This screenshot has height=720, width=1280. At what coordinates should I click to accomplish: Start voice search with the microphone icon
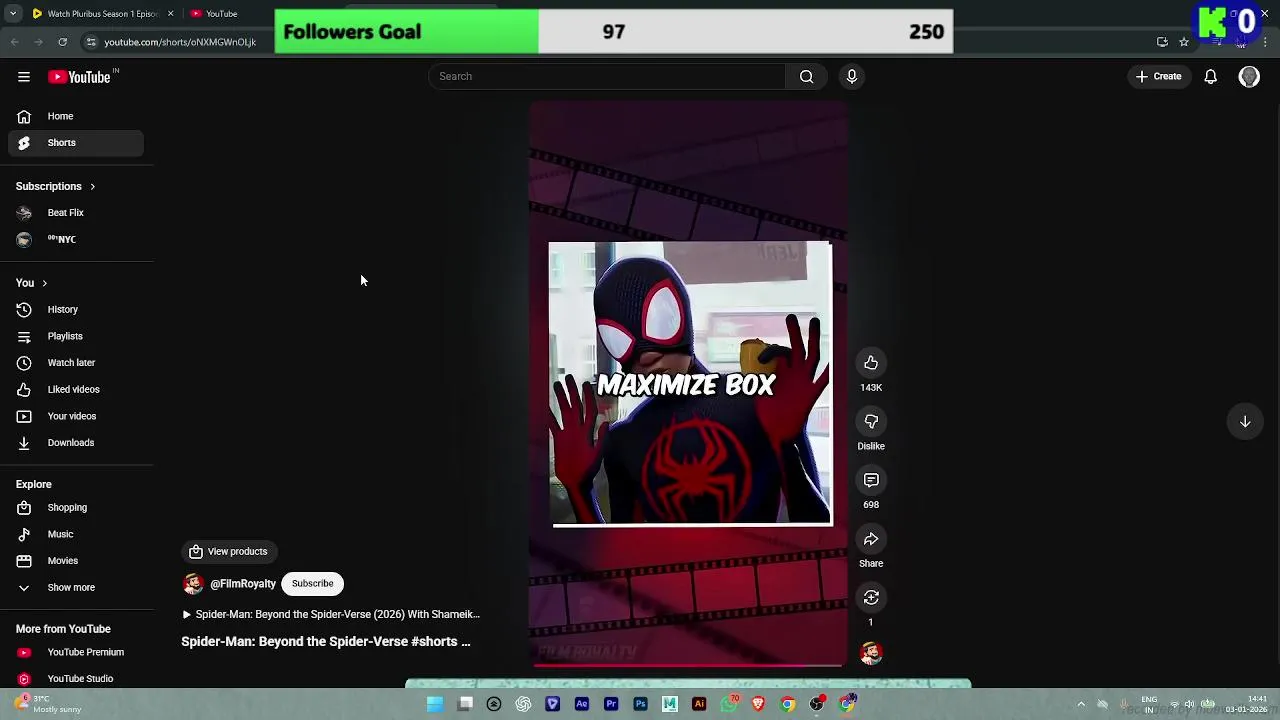852,76
